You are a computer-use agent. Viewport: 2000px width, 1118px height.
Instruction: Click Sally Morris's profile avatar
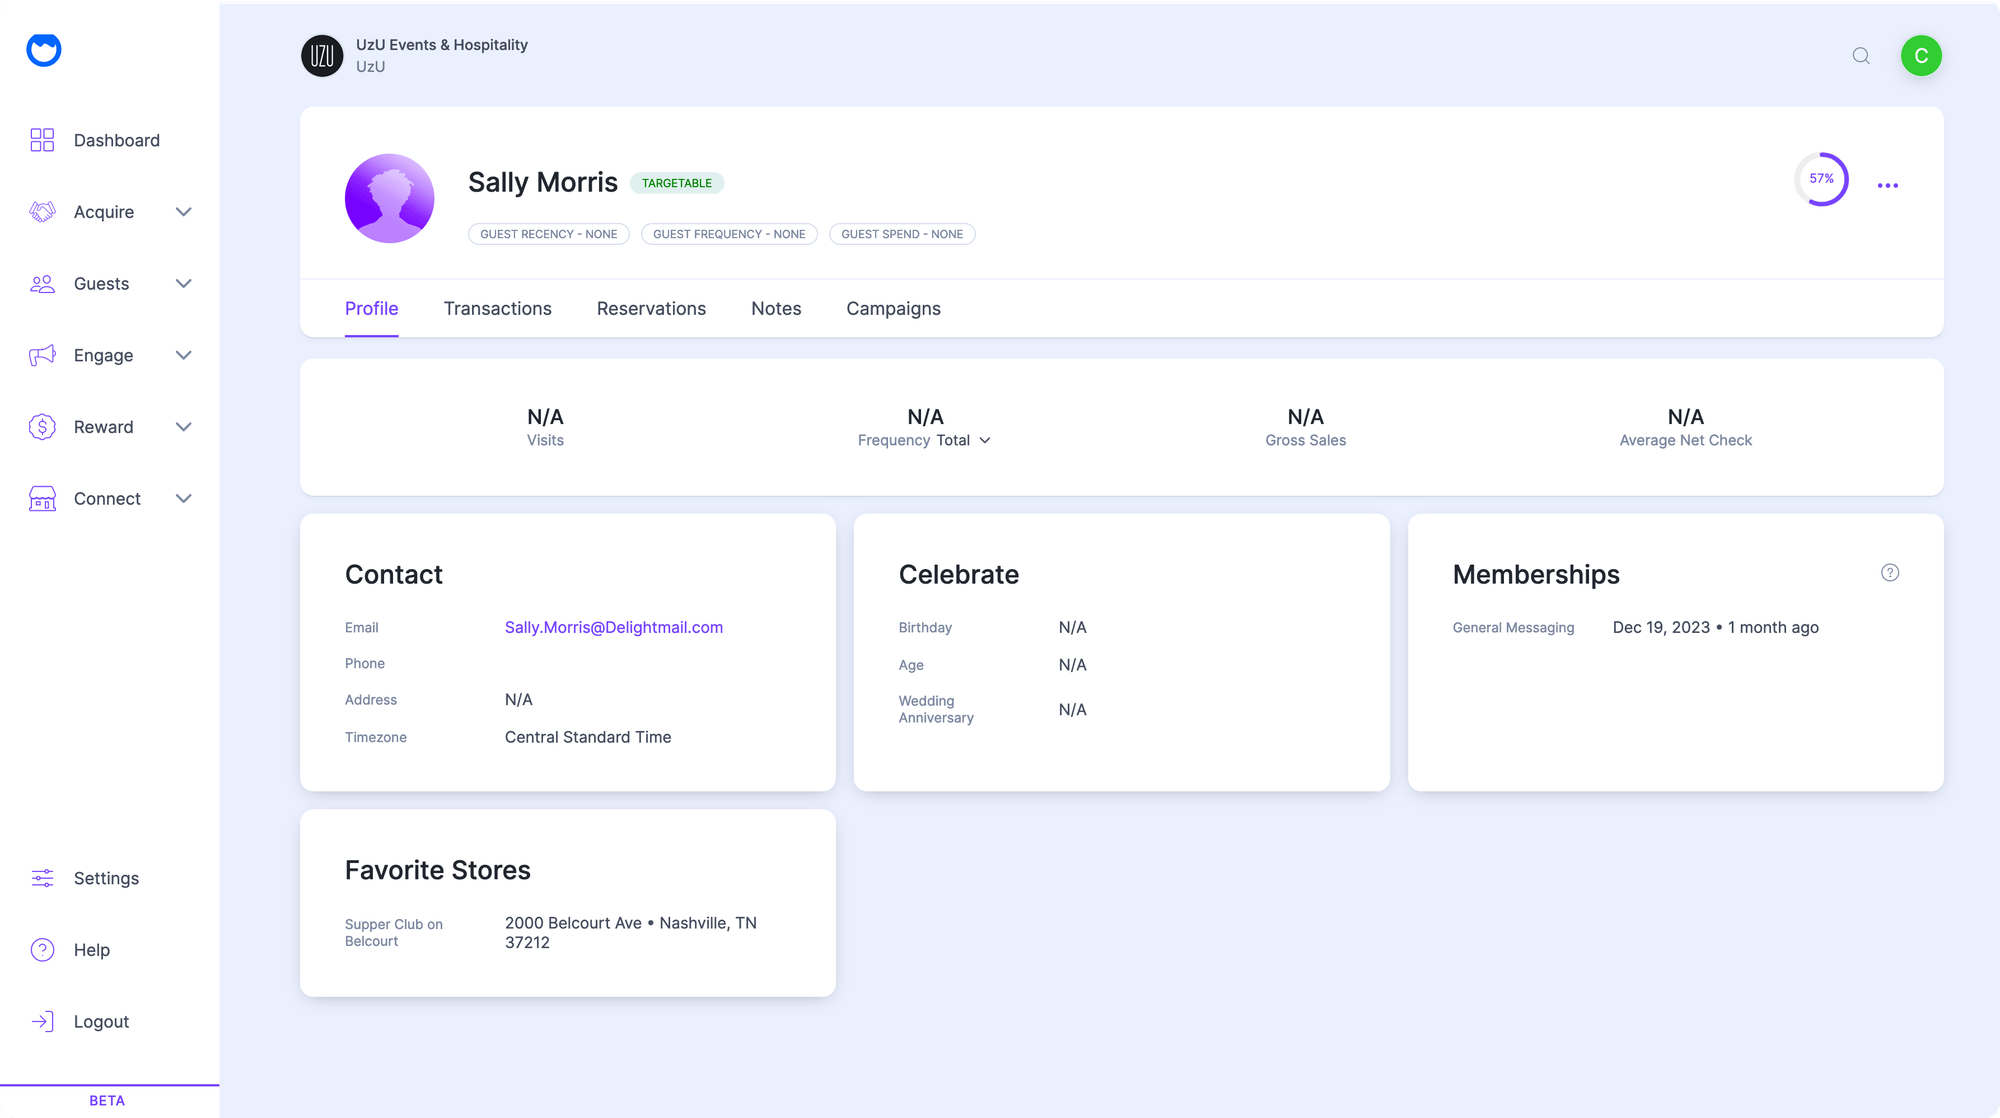point(389,198)
